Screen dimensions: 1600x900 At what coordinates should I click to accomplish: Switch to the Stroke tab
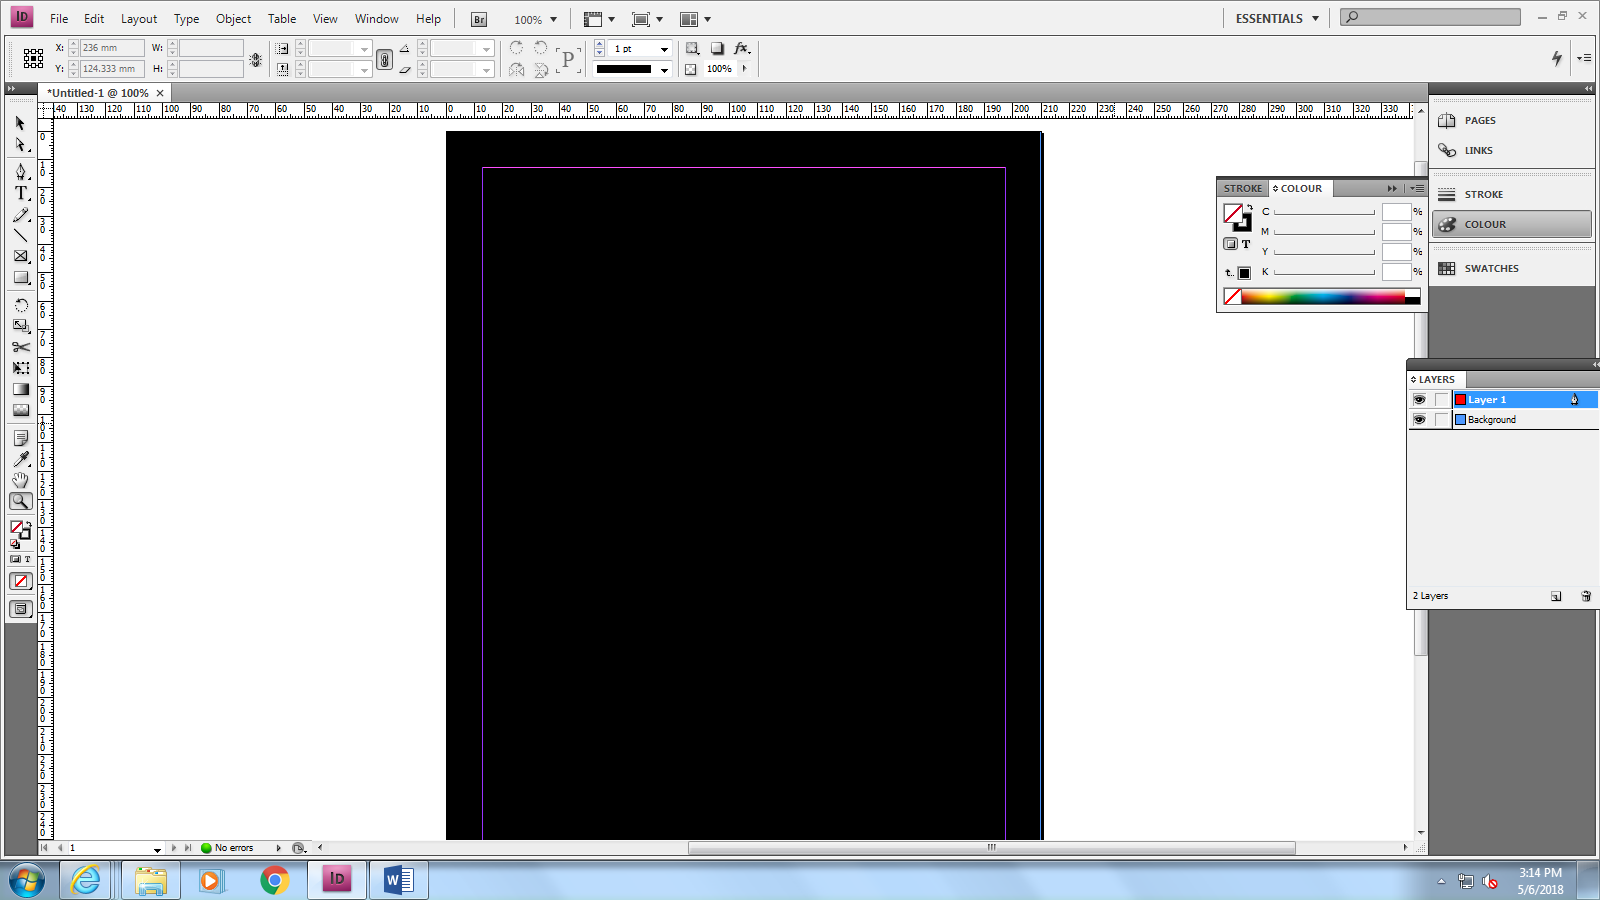[1242, 188]
